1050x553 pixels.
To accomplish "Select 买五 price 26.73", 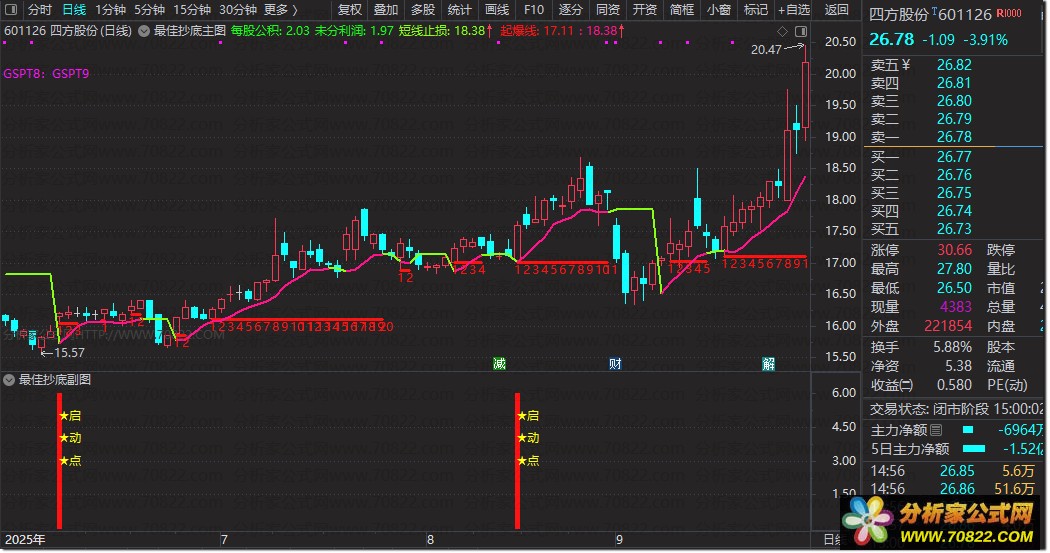I will 954,229.
